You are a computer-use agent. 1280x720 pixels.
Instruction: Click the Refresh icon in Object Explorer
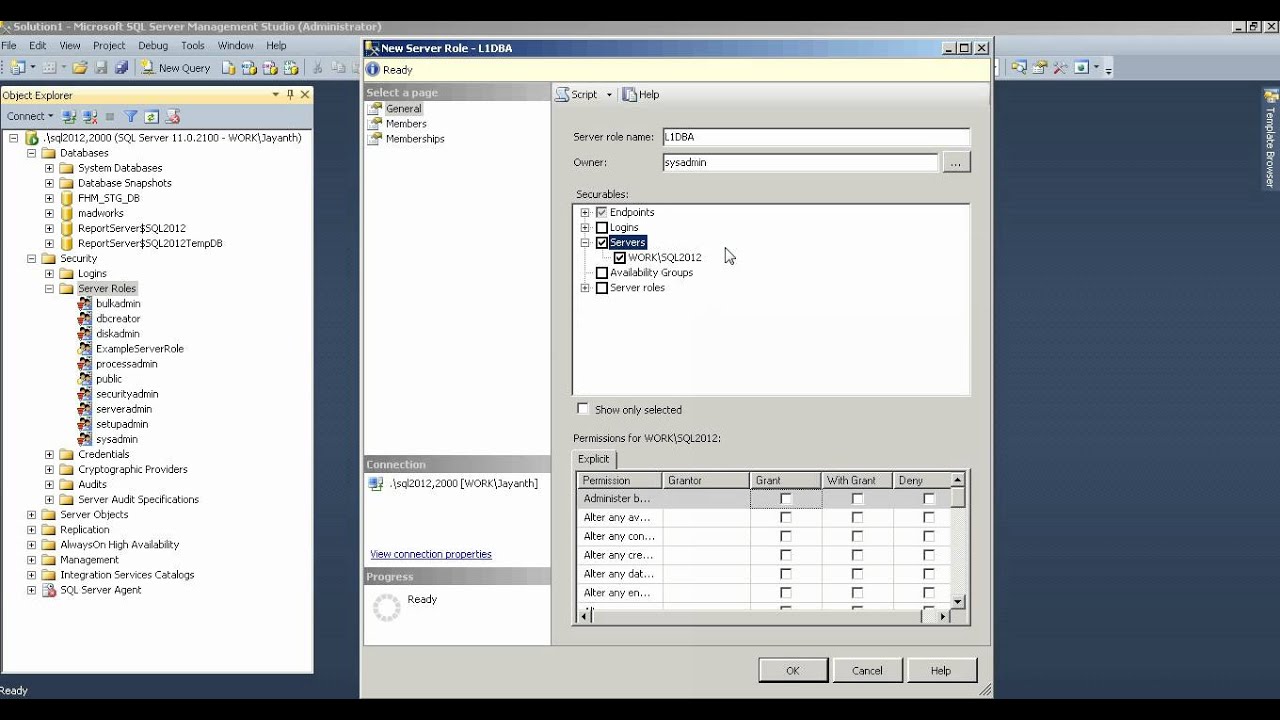151,117
